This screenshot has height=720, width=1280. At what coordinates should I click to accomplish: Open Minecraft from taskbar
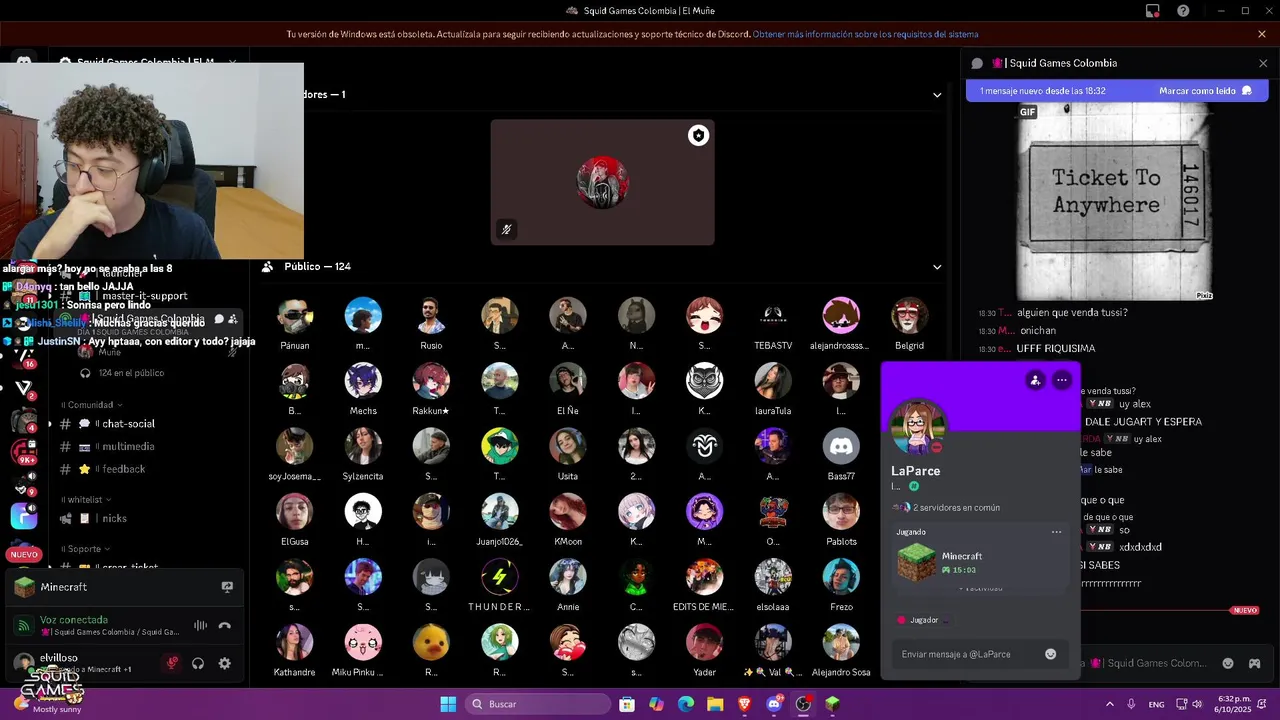(832, 704)
